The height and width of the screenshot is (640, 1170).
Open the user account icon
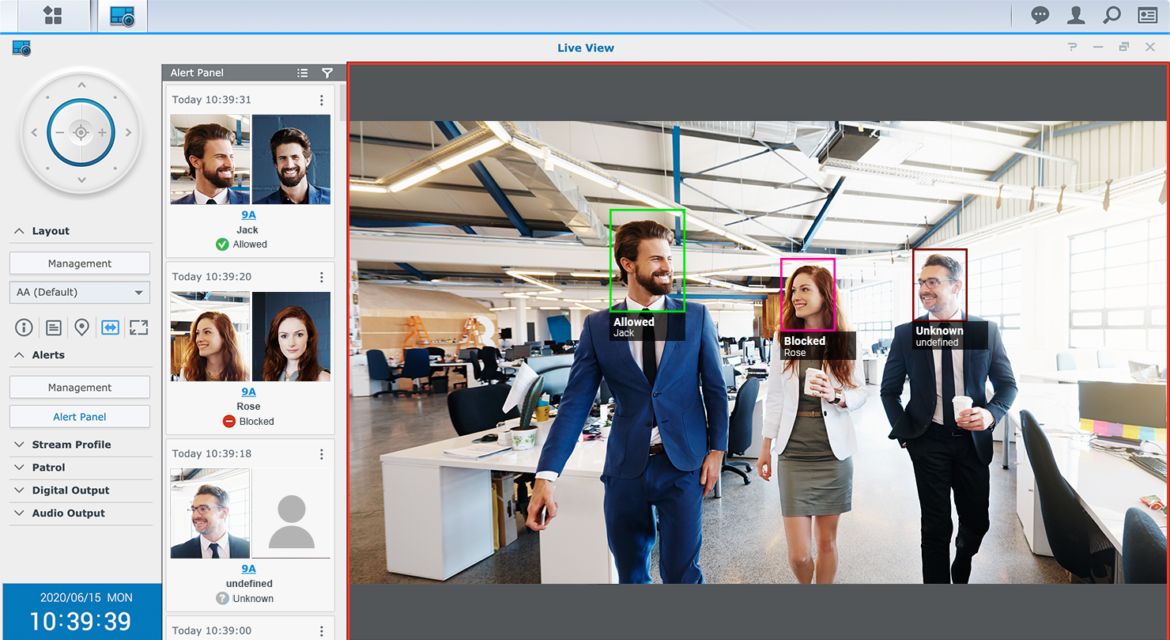pos(1075,15)
